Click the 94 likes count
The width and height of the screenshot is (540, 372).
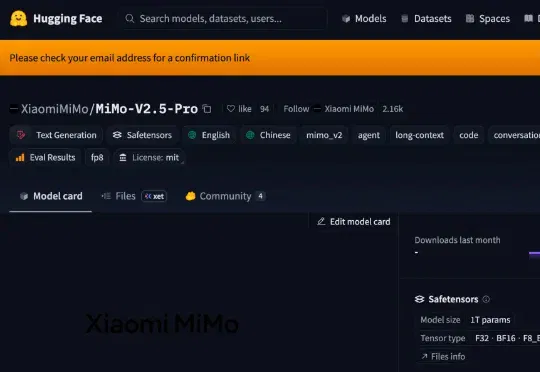click(x=264, y=109)
